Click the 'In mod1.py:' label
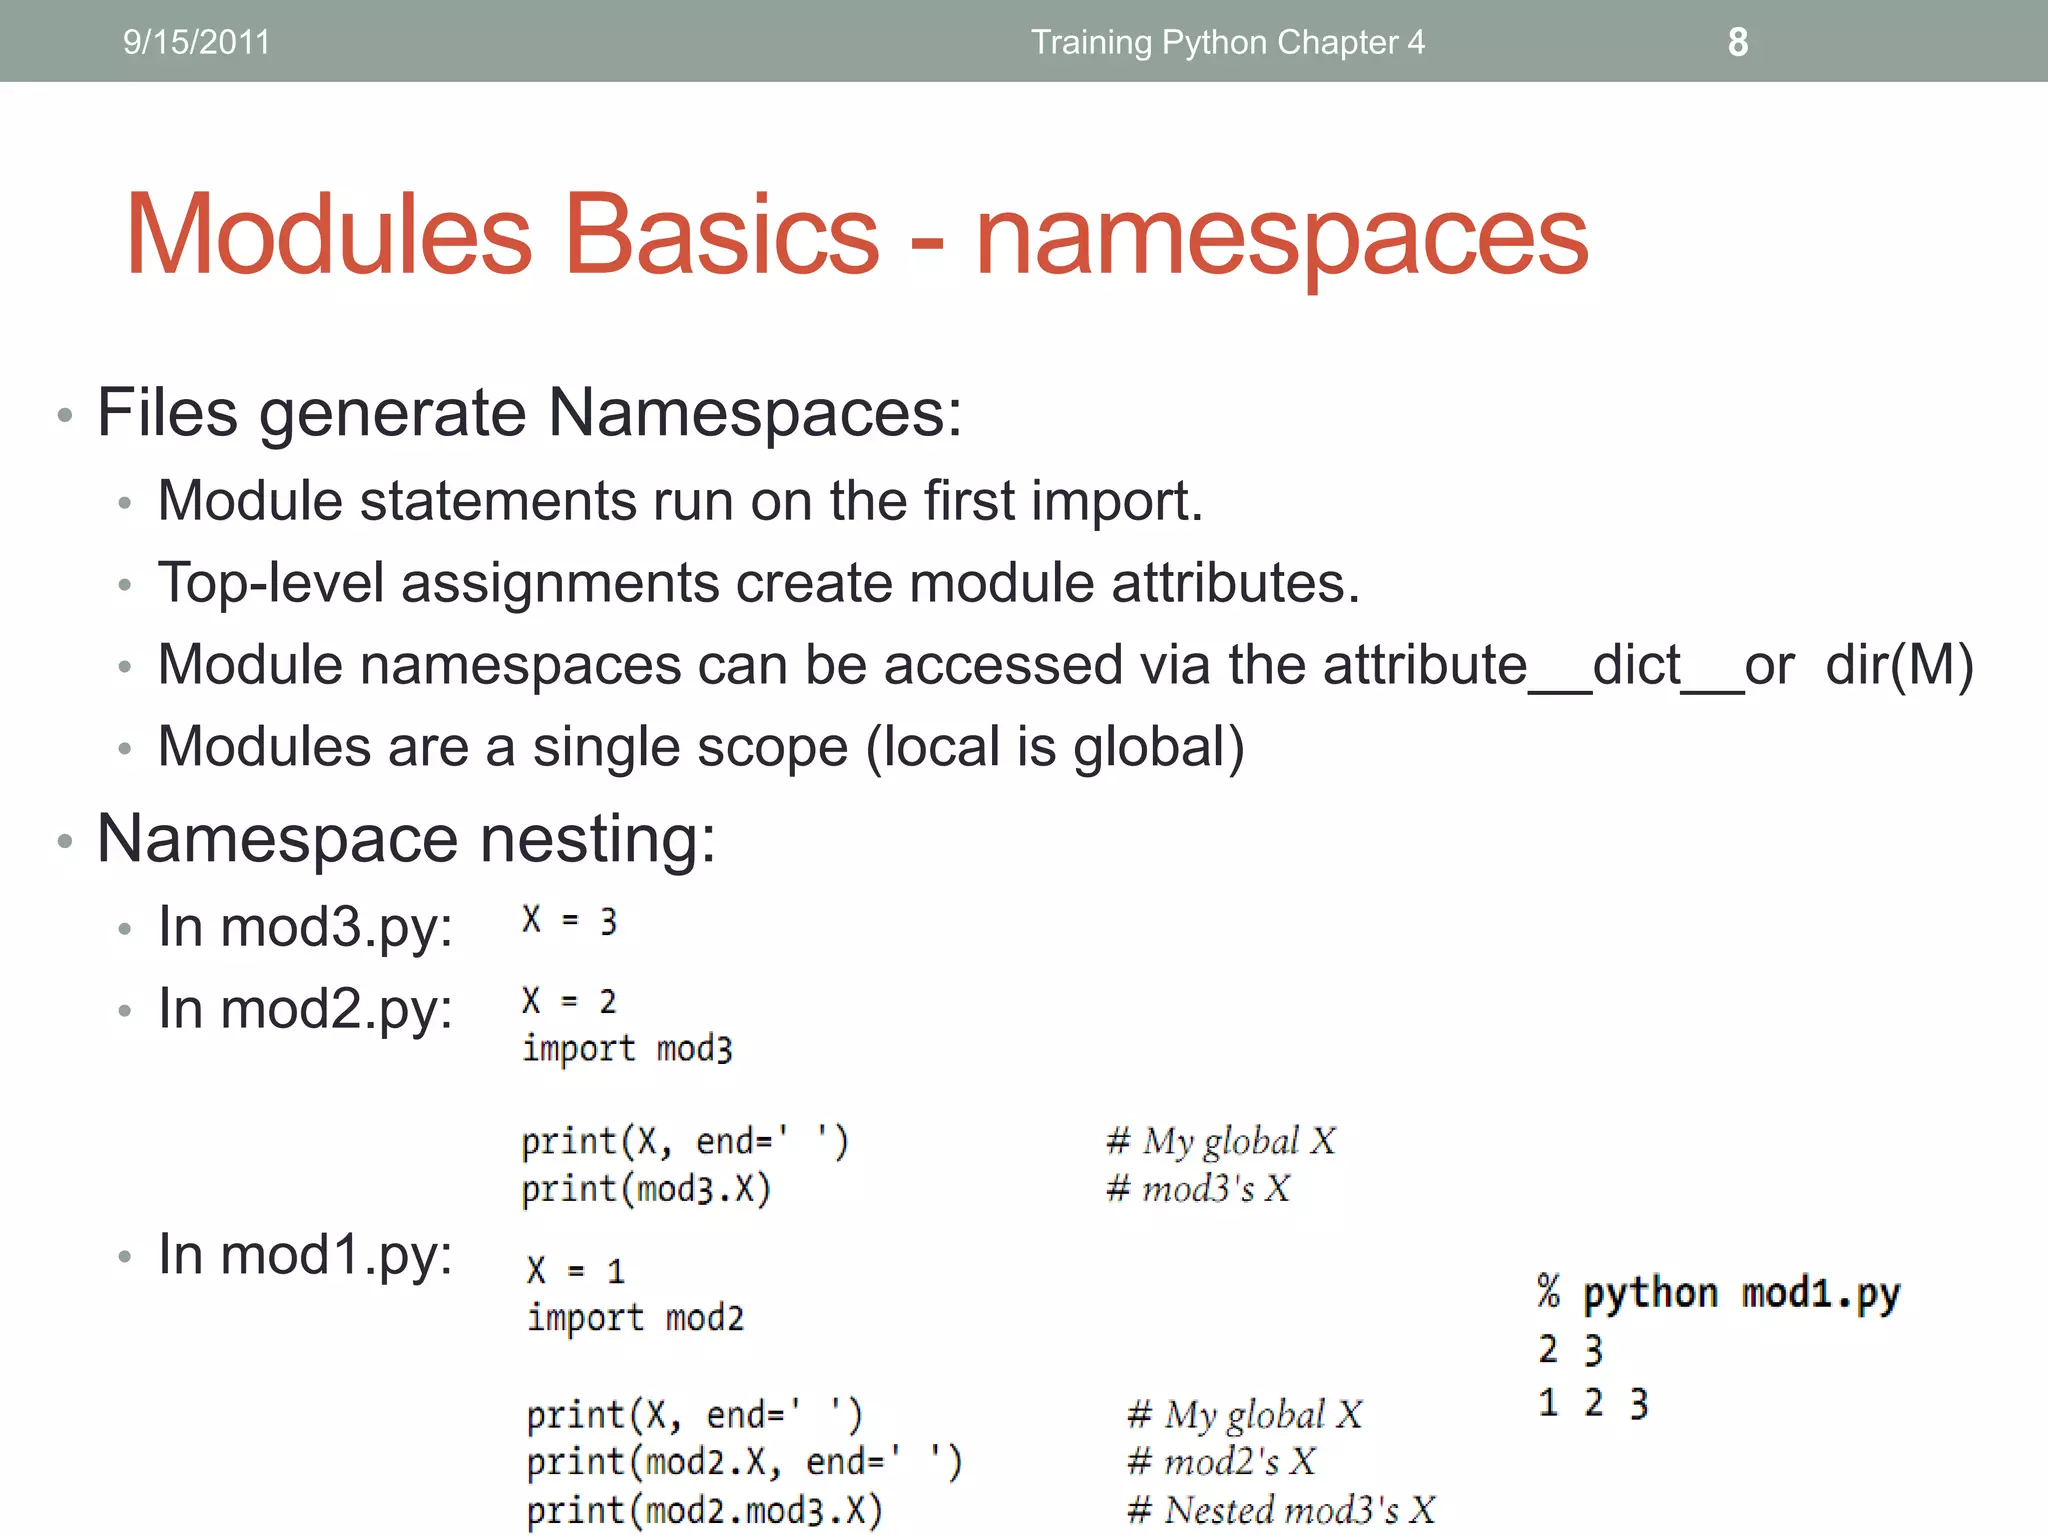 [x=305, y=1255]
